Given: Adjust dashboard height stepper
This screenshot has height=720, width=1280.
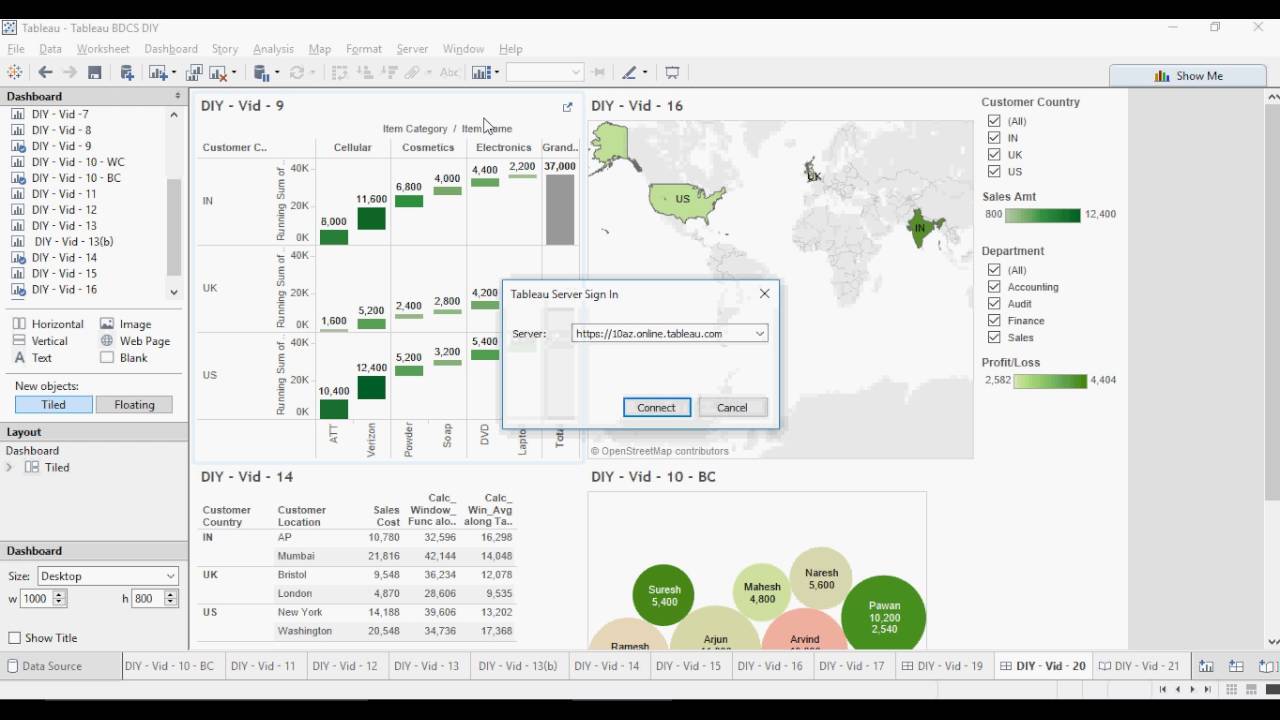Looking at the screenshot, I should [171, 598].
